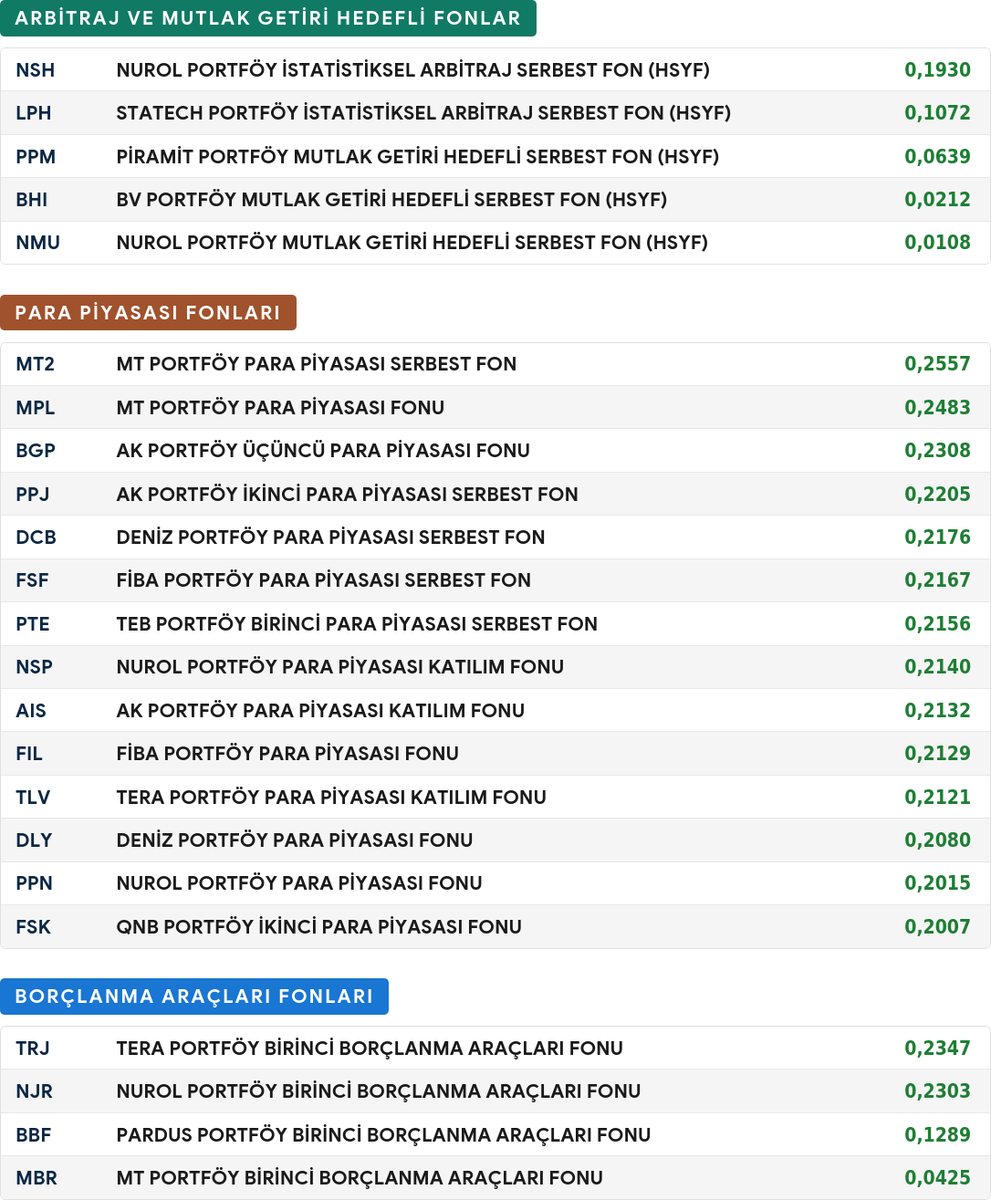Open TEB Portföy Birinci Para Piyasası Serbest Fon
The width and height of the screenshot is (991, 1200).
[x=357, y=624]
